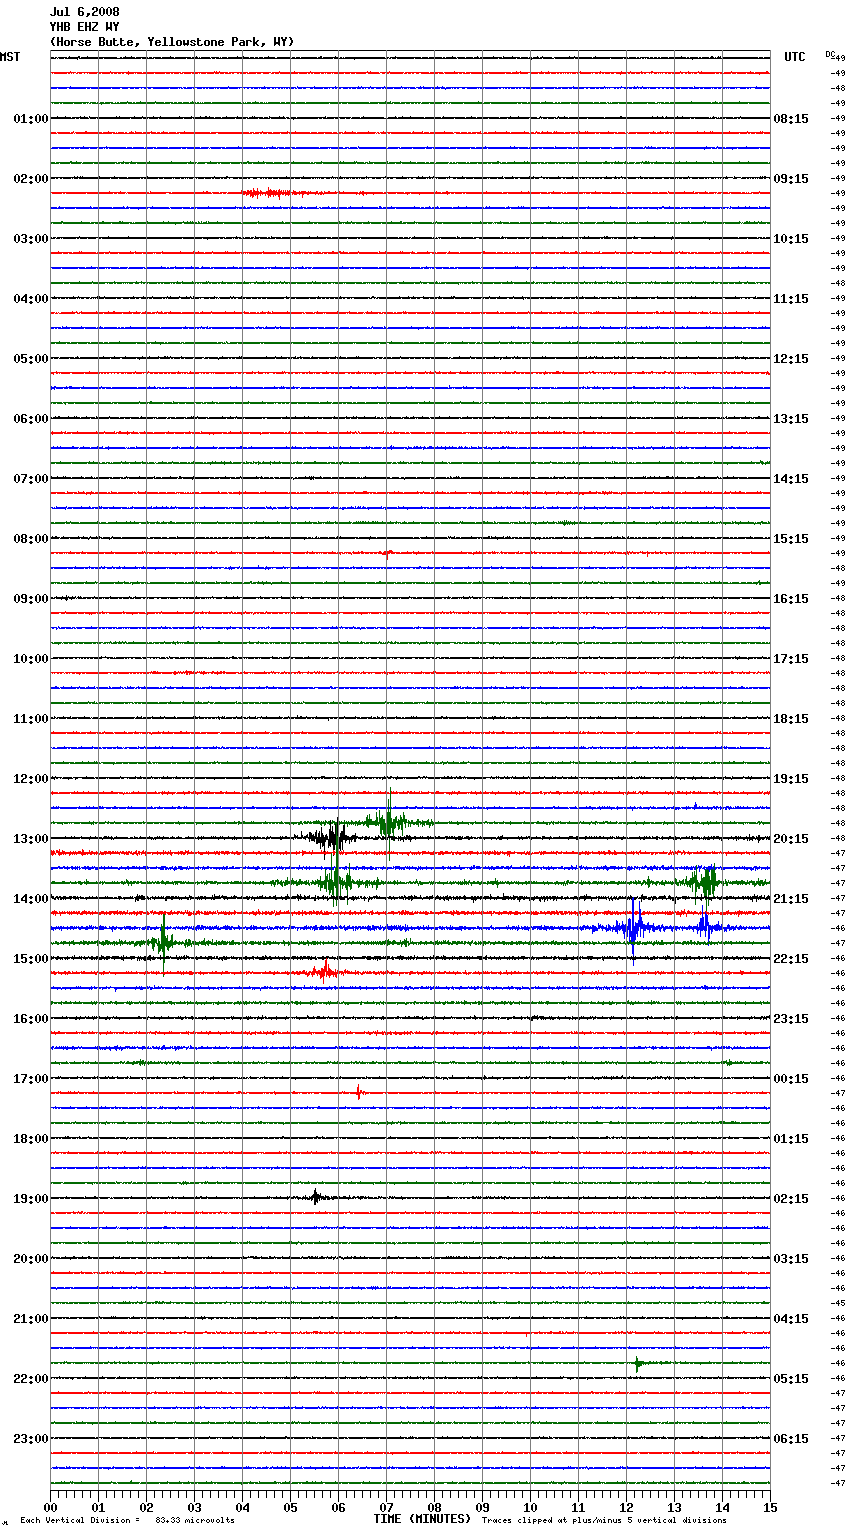The image size is (850, 1534).
Task: Select the station code "YHB EHZ WY"
Action: tap(85, 27)
